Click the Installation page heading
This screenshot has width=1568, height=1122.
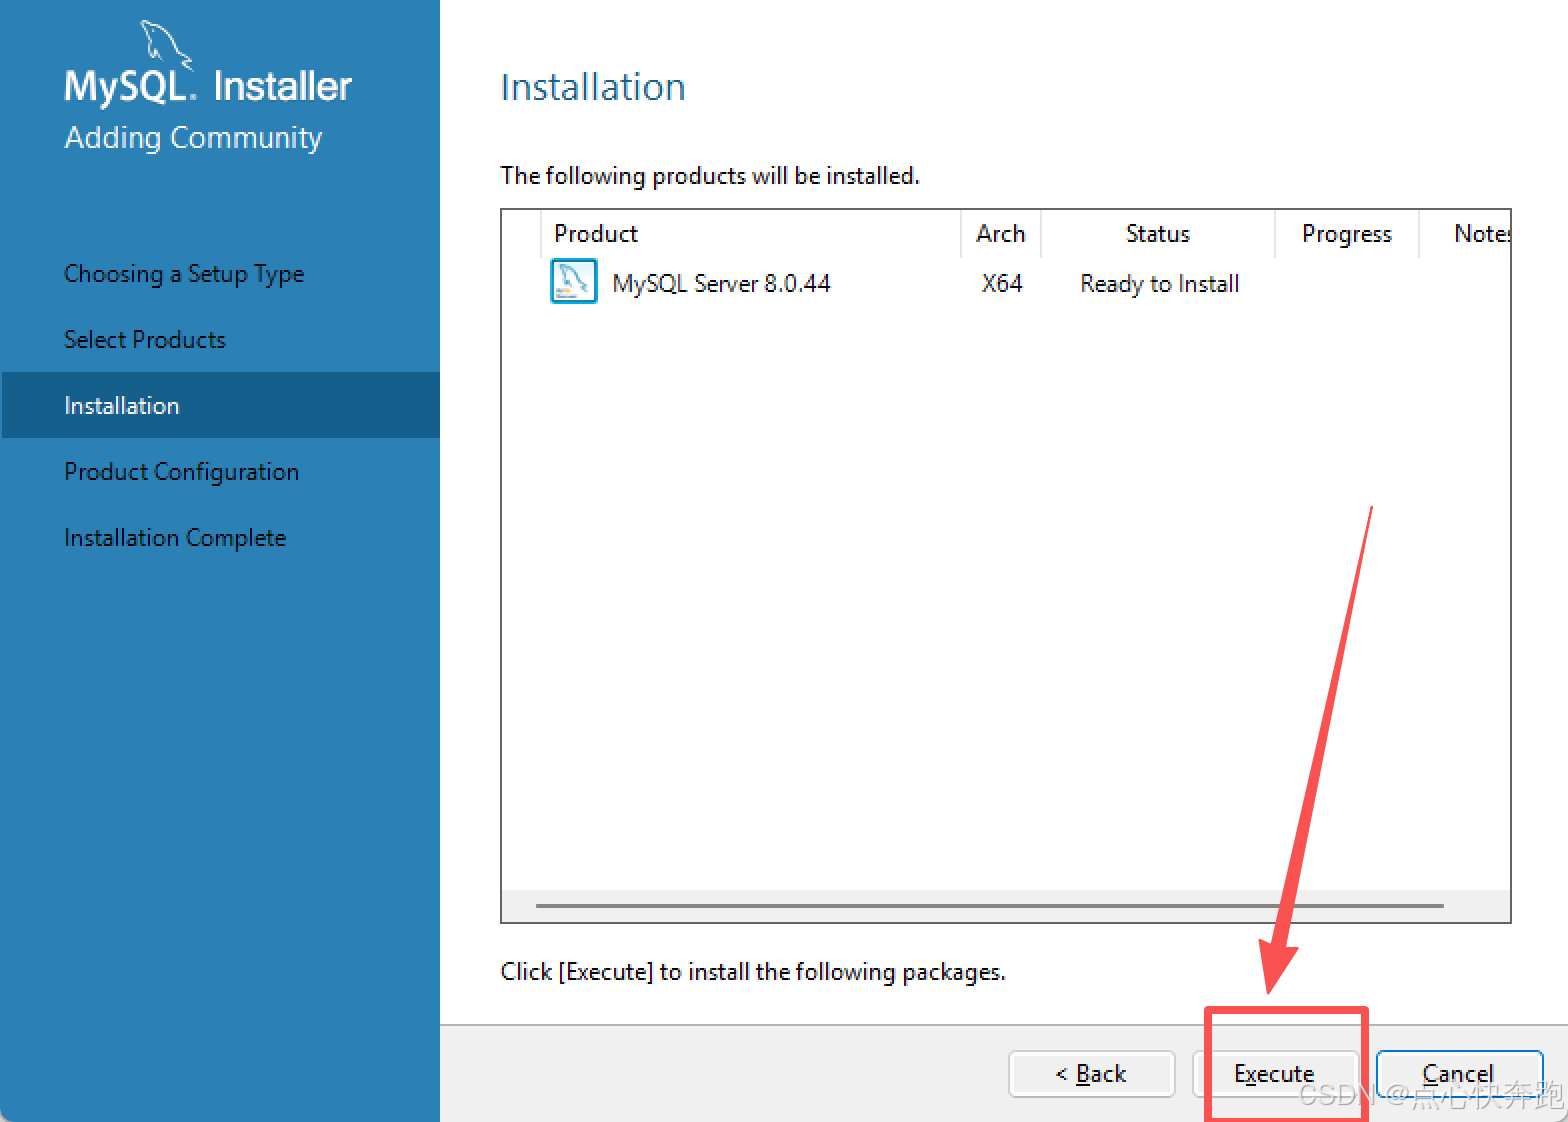[593, 87]
